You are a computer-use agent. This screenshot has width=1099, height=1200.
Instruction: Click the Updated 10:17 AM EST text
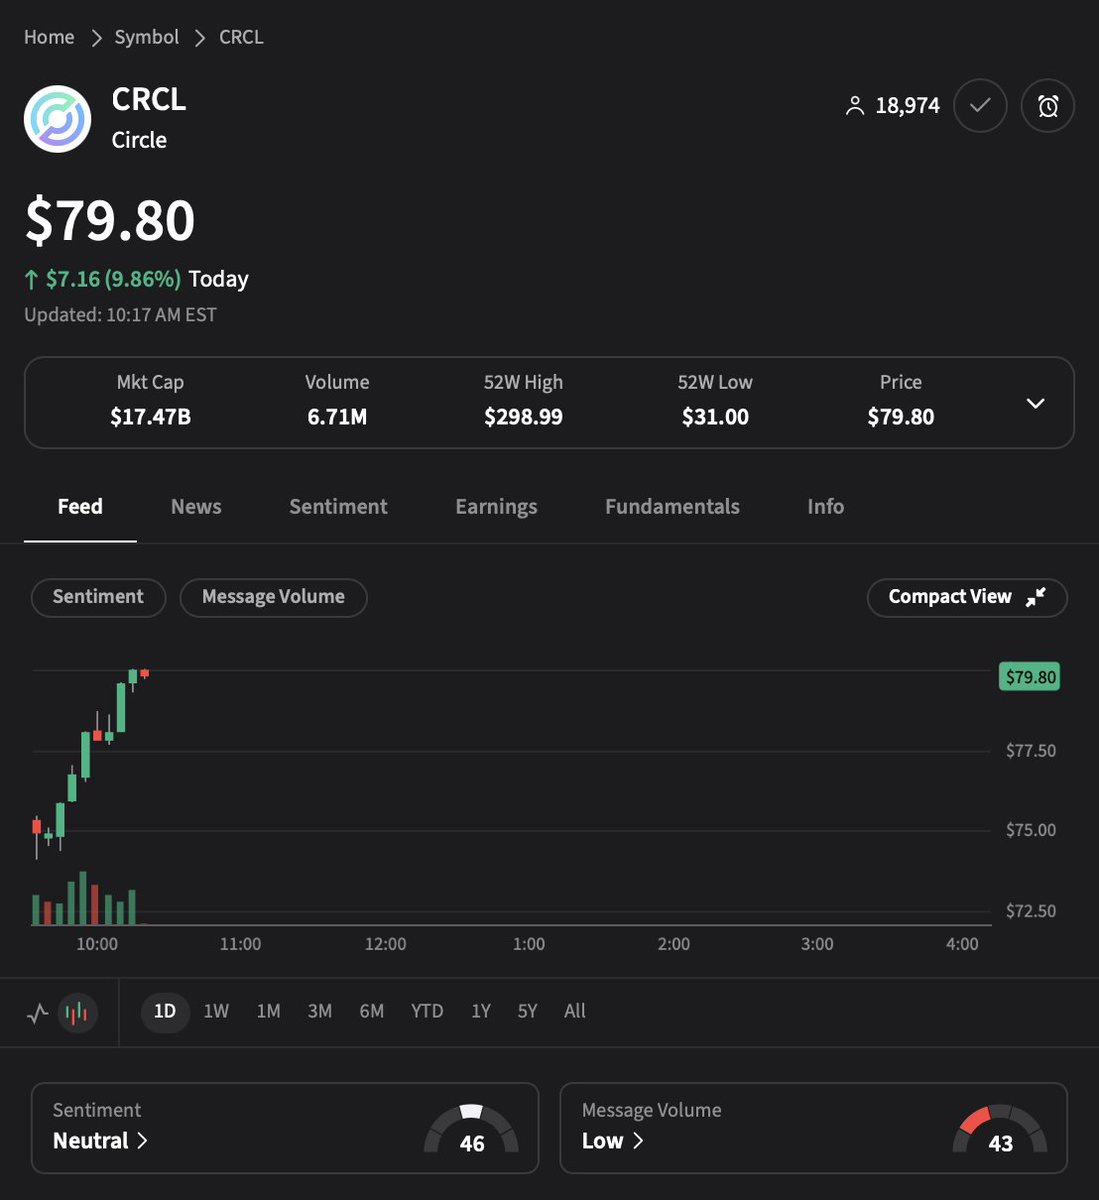(120, 315)
